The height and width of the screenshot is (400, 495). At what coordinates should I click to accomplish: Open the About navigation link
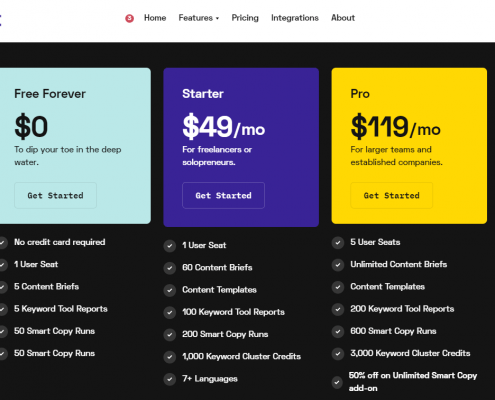click(343, 18)
